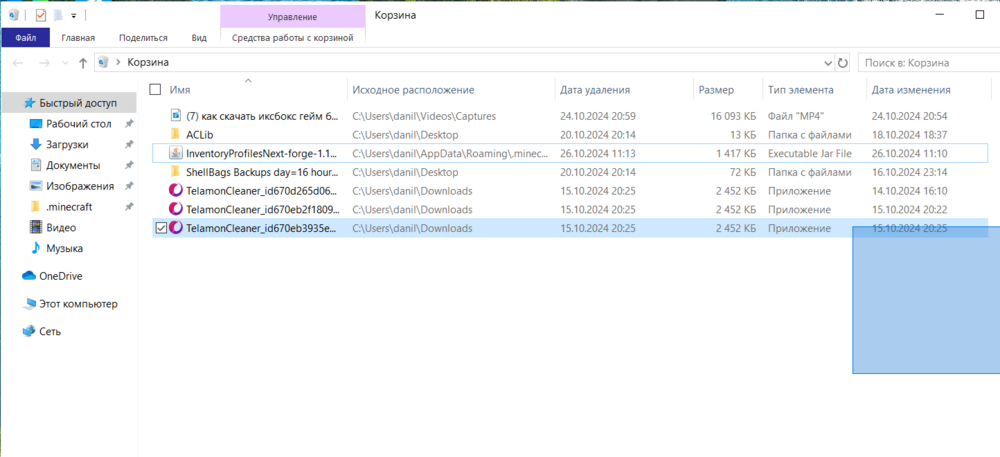Viewport: 1000px width, 457px height.
Task: Open the Файл ribbon tab
Action: (26, 38)
